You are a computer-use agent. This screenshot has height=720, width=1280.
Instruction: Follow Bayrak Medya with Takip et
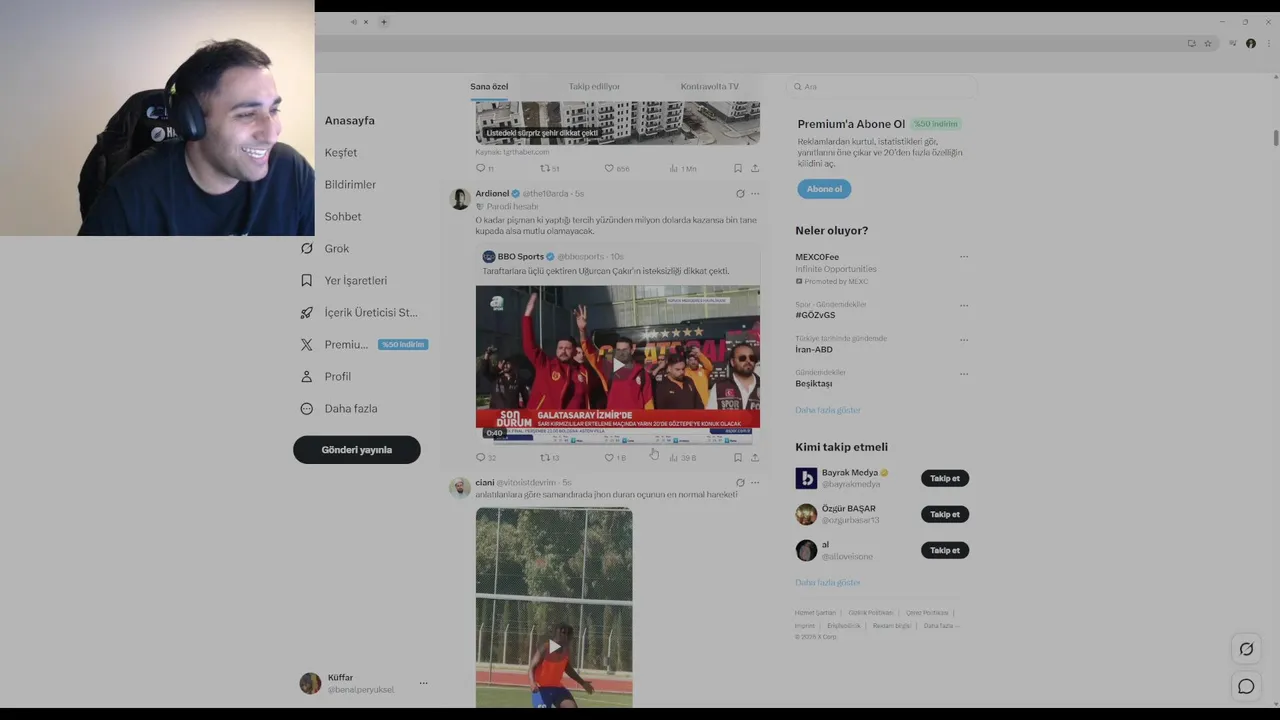(x=945, y=478)
